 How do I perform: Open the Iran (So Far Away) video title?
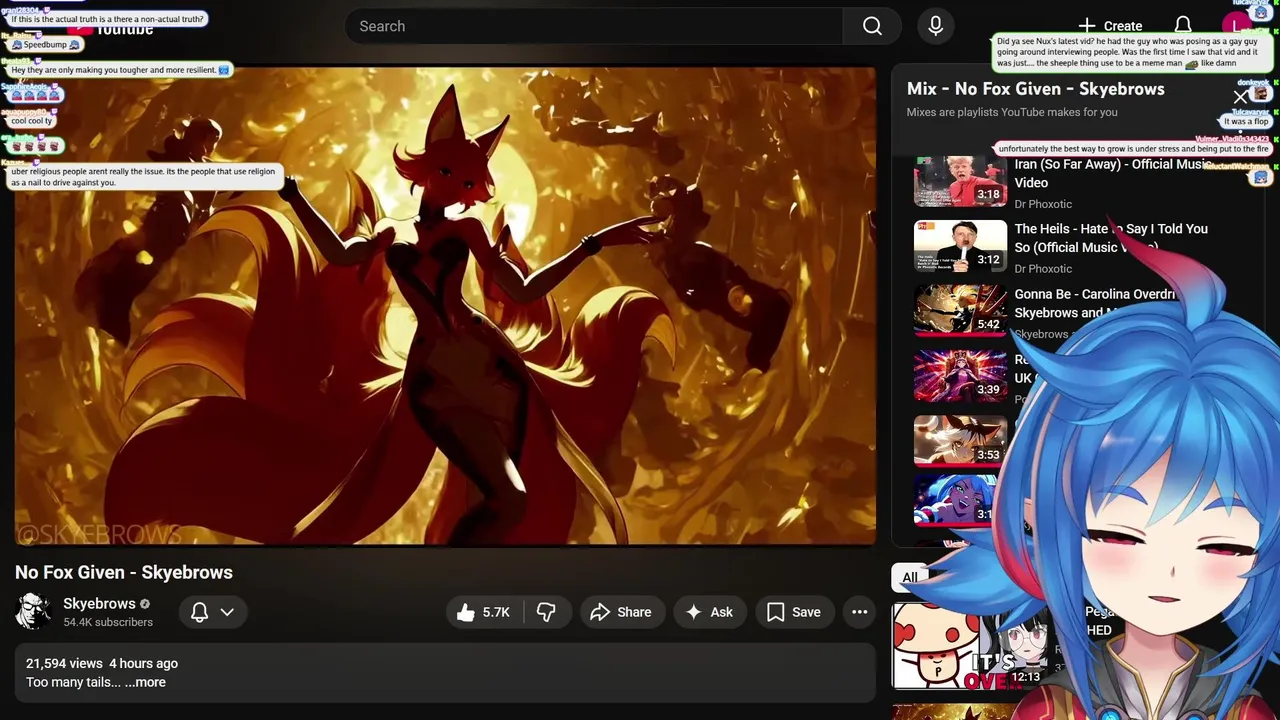point(1112,173)
